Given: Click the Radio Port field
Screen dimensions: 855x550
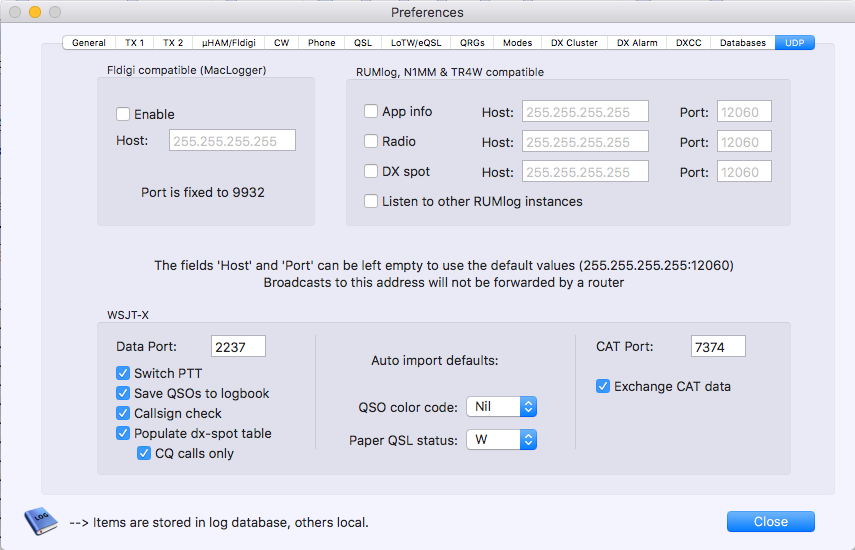Looking at the screenshot, I should click(x=744, y=142).
